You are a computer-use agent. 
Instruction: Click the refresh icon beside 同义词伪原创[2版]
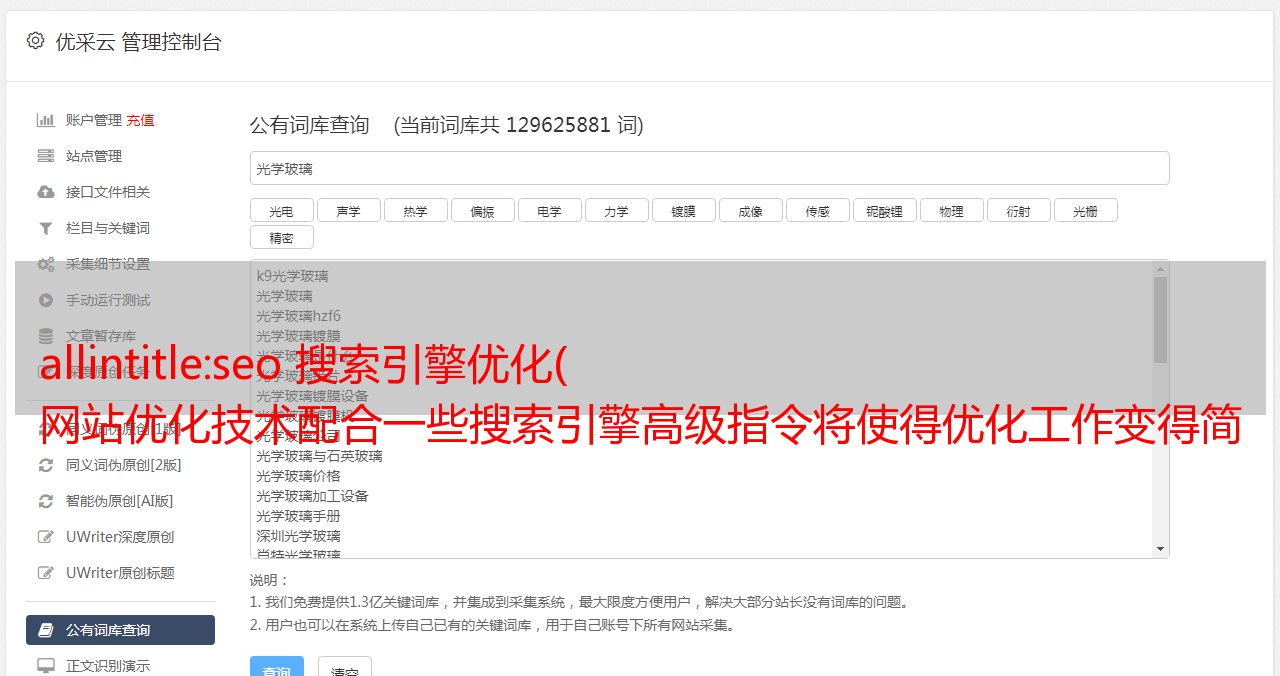pos(46,465)
